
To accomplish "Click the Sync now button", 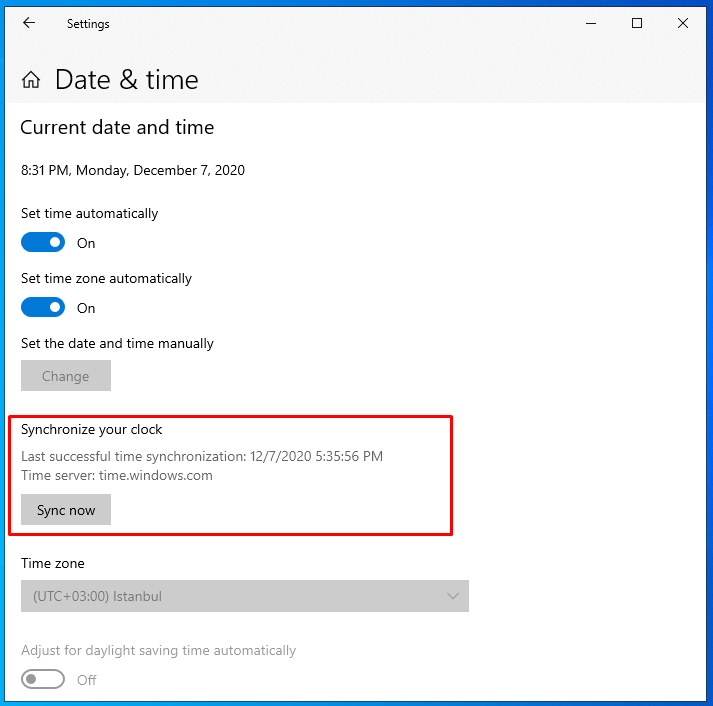I will click(66, 510).
